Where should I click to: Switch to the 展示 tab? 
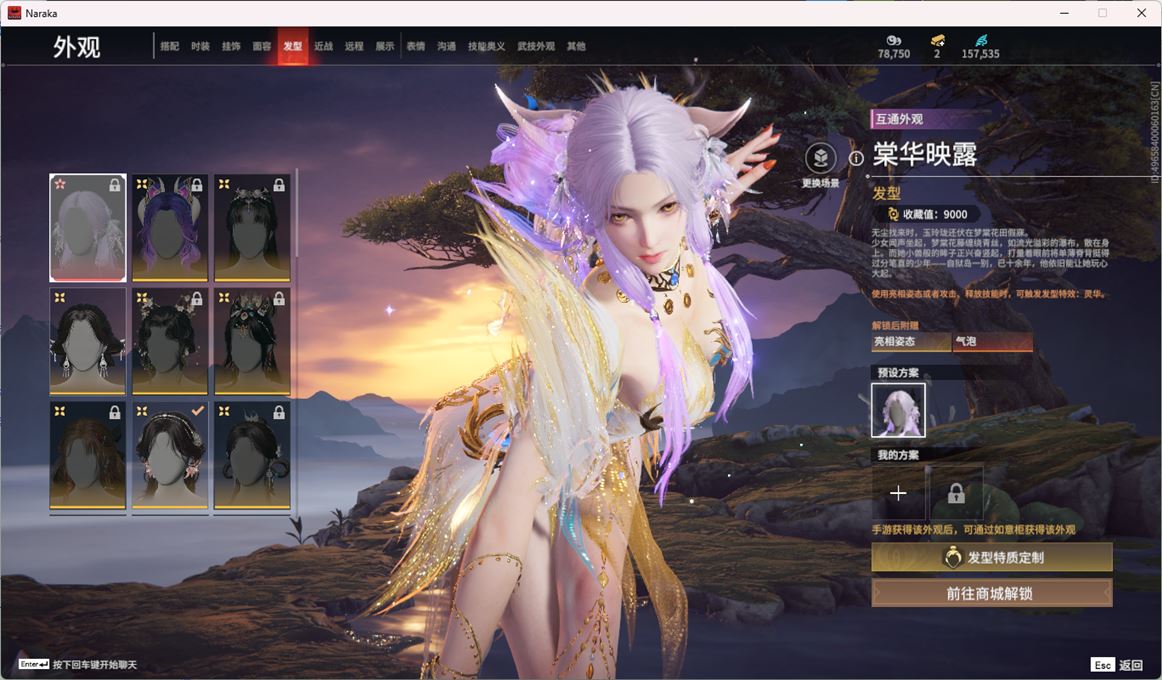point(385,46)
